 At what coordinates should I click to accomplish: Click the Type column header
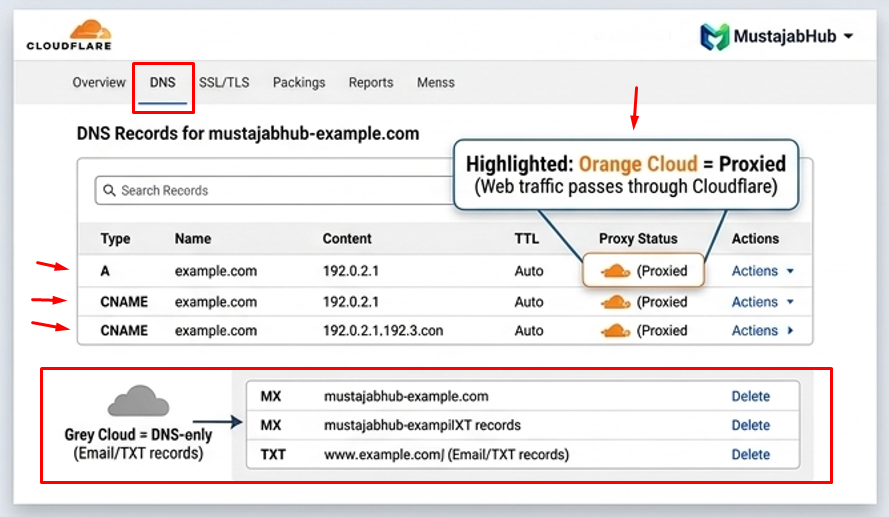pos(115,239)
